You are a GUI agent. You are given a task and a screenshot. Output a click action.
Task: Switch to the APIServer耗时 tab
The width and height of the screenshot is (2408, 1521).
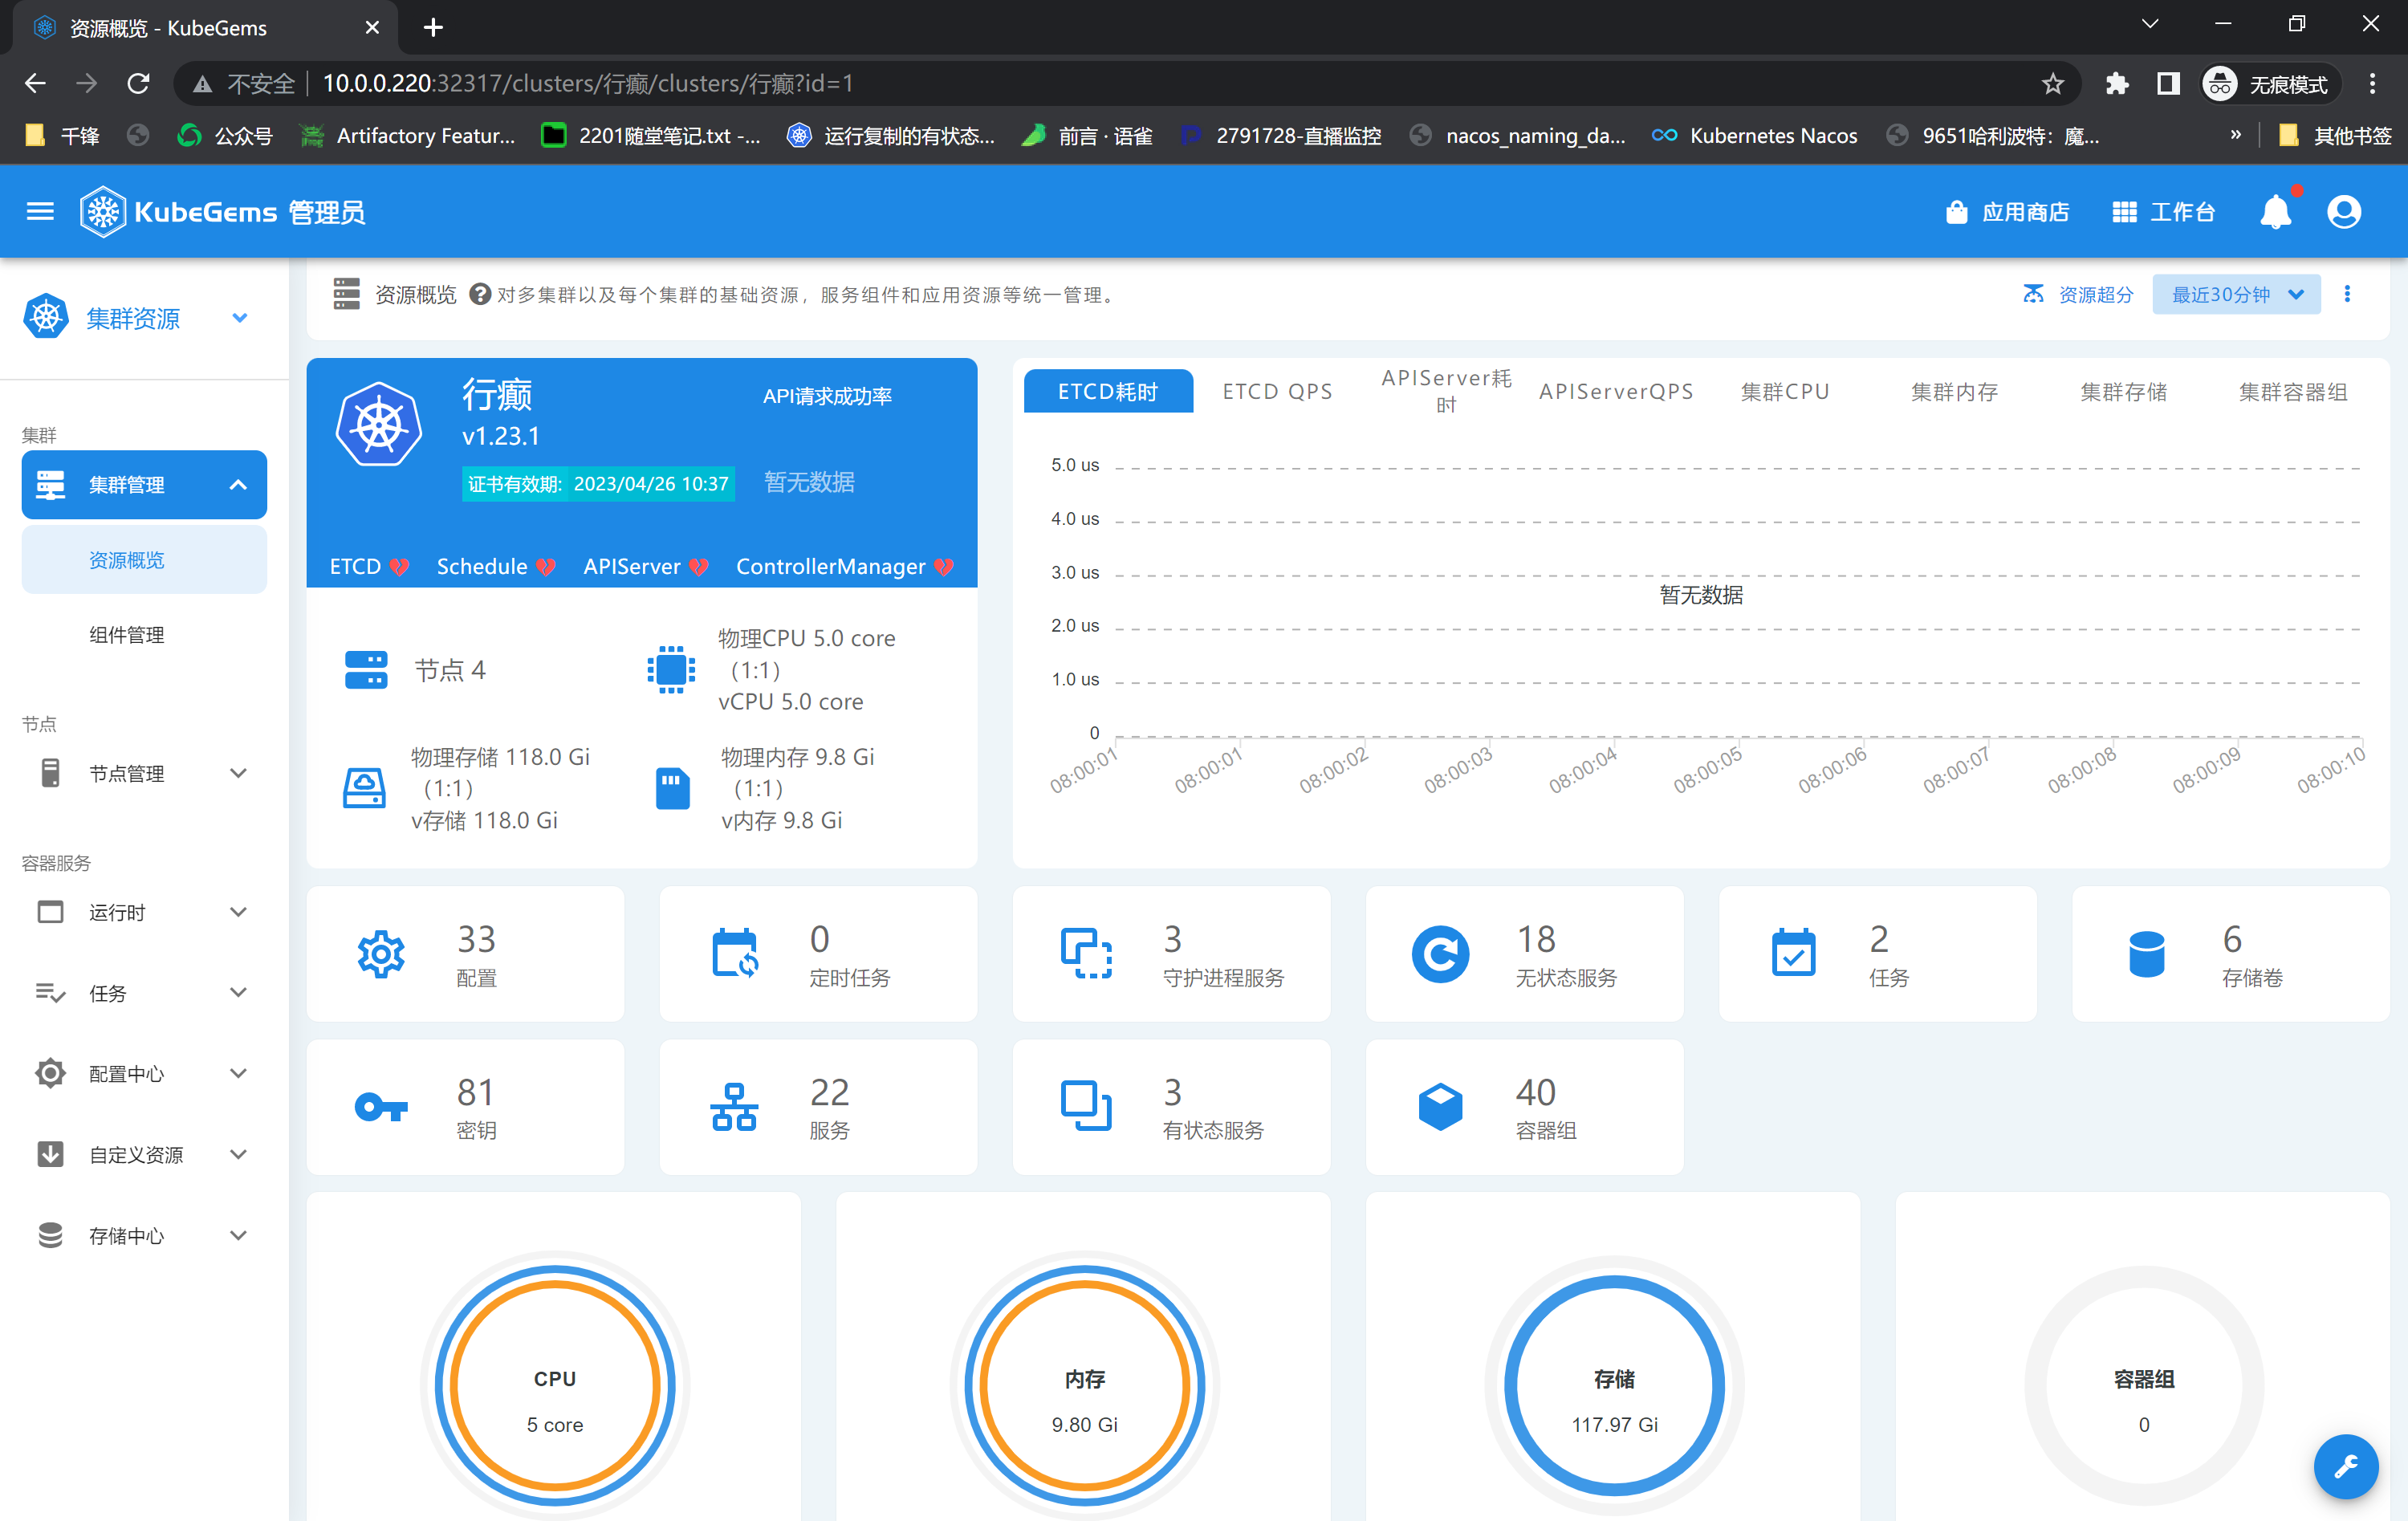pyautogui.click(x=1446, y=391)
